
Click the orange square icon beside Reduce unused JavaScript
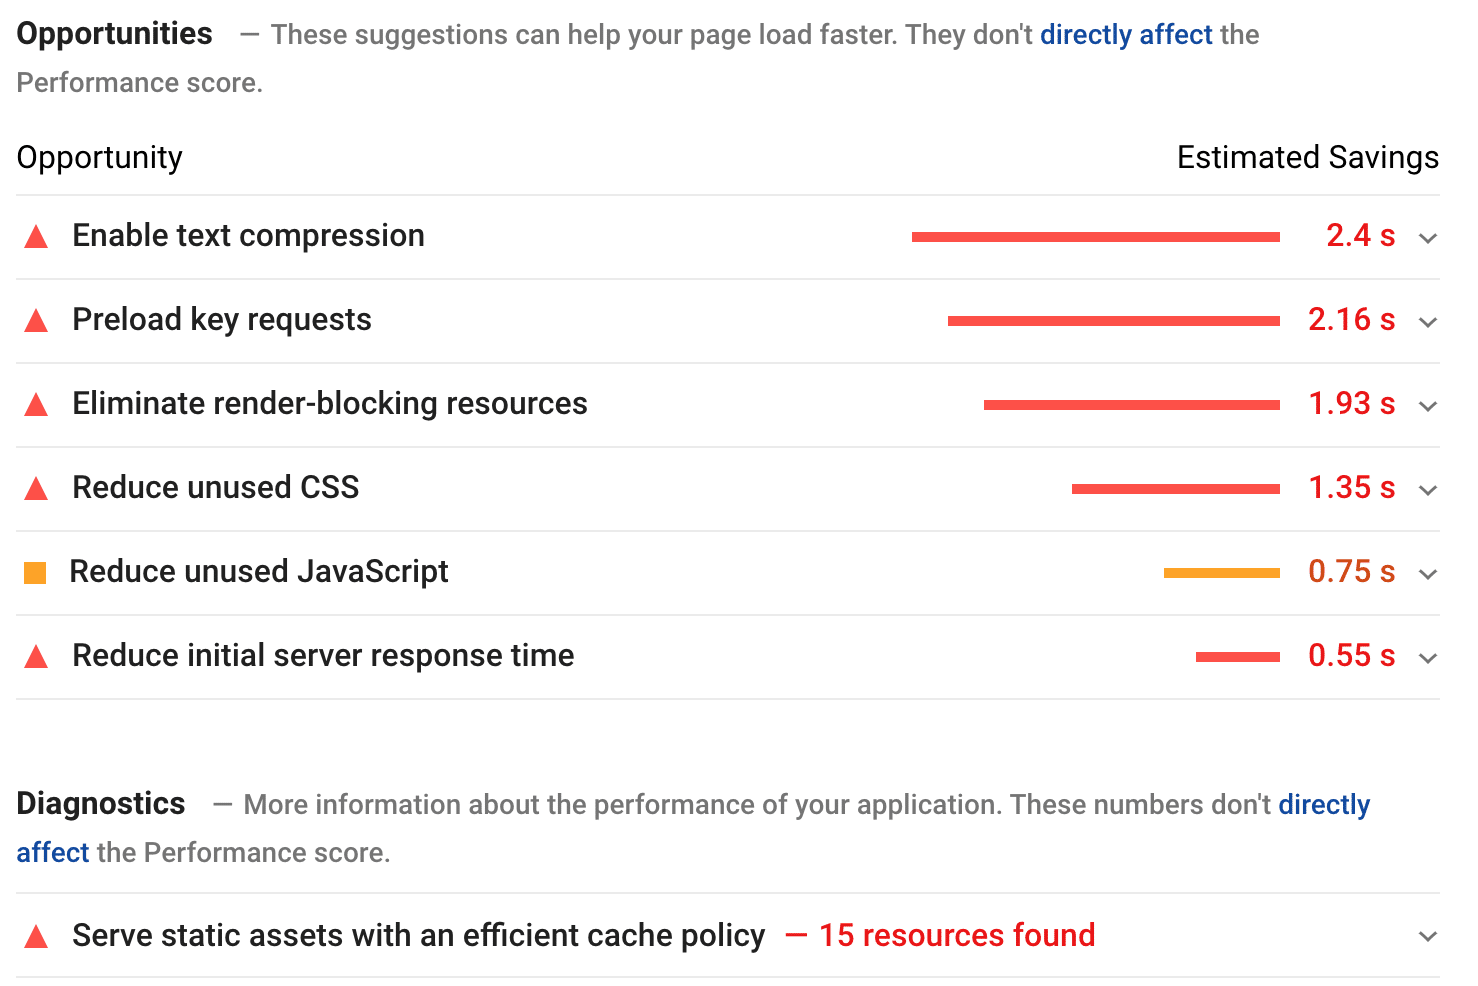click(35, 571)
